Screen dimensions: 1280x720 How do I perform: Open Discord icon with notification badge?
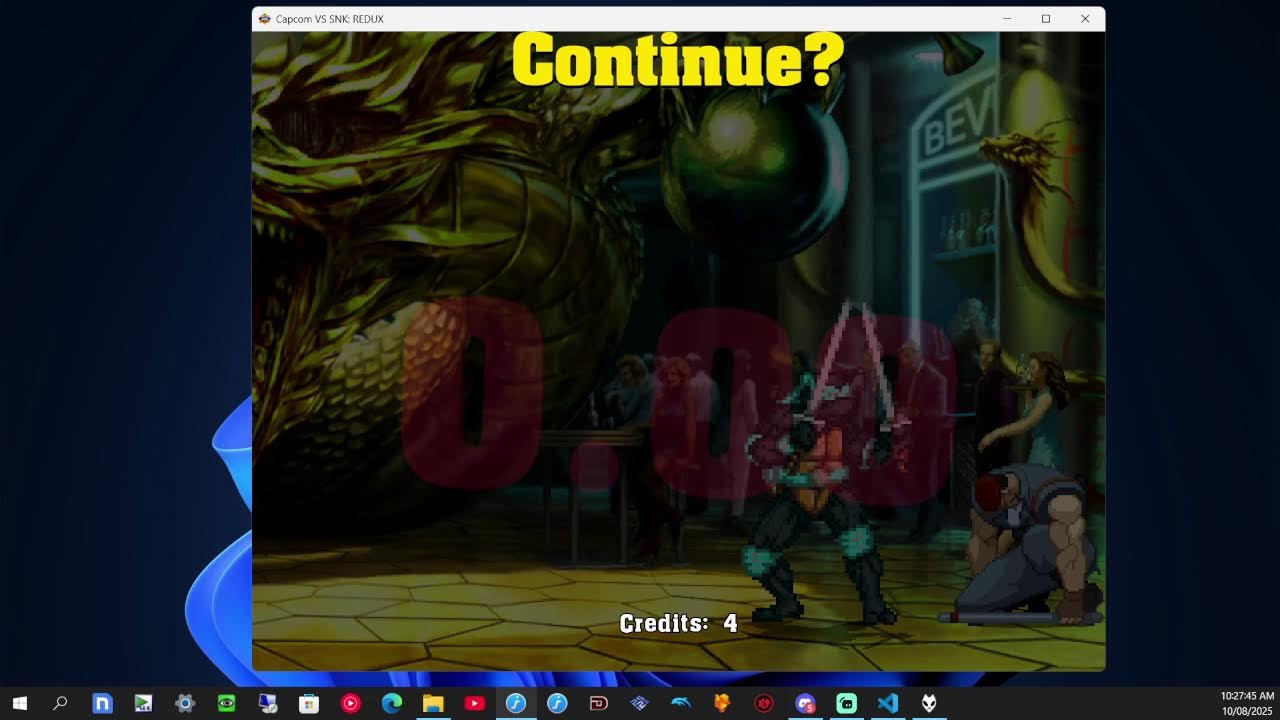pyautogui.click(x=805, y=703)
